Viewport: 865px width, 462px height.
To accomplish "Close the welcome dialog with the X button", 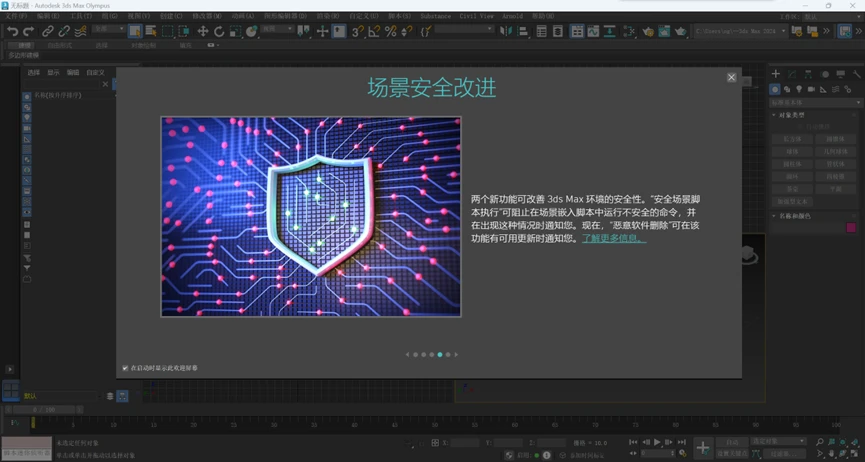I will 731,77.
